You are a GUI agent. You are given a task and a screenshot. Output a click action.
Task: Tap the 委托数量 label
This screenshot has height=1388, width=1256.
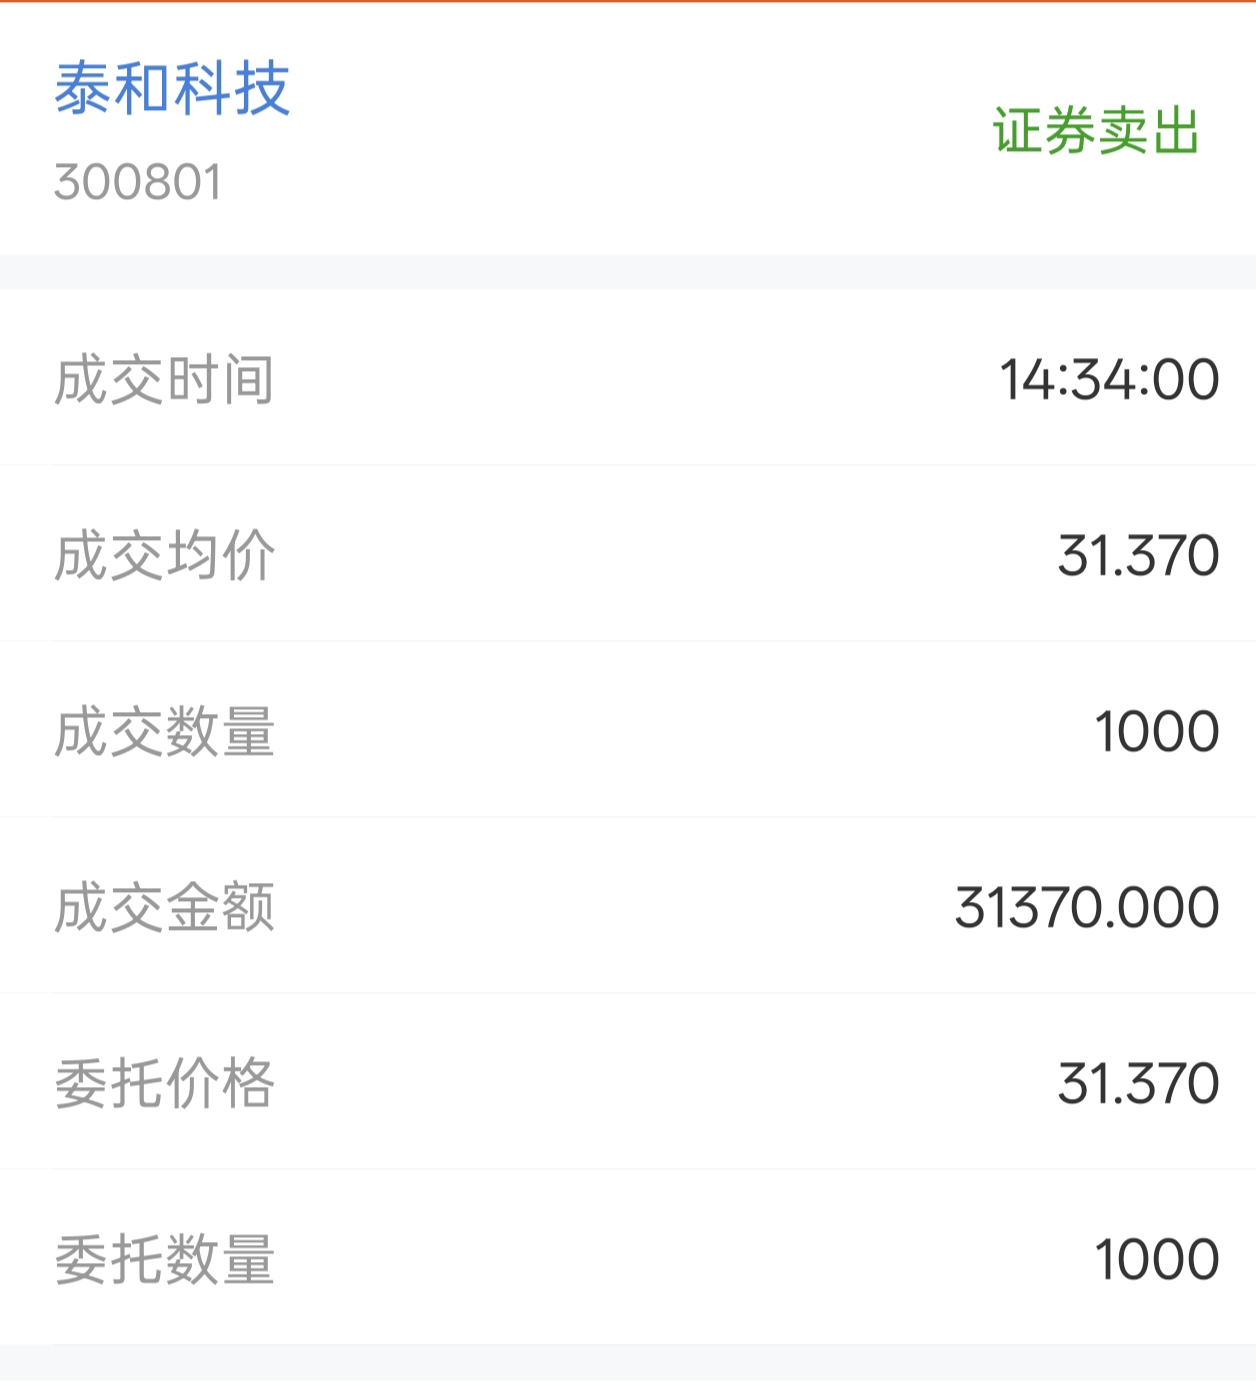point(165,1260)
